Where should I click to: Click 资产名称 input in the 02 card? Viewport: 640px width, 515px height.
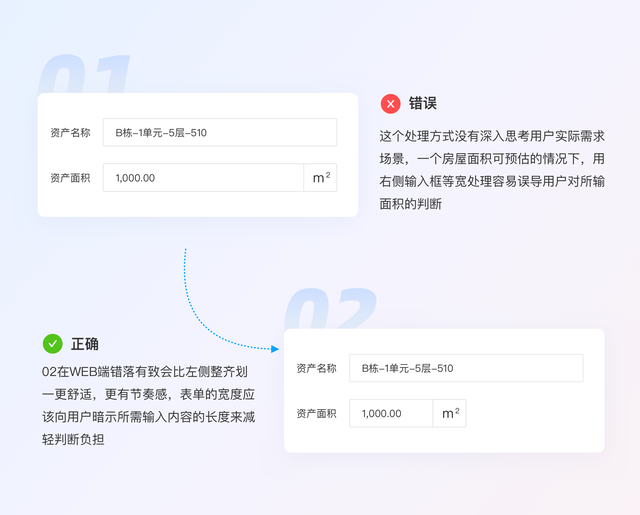[466, 368]
